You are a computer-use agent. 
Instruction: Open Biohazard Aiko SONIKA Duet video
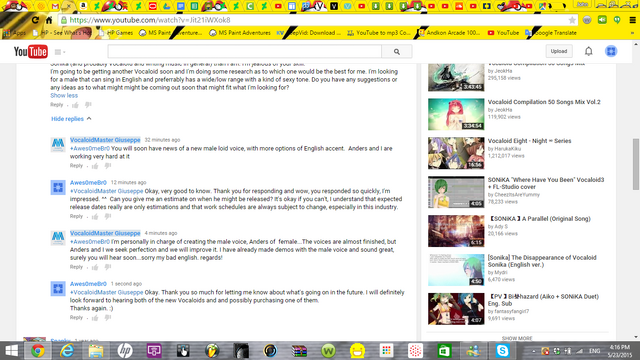543,300
